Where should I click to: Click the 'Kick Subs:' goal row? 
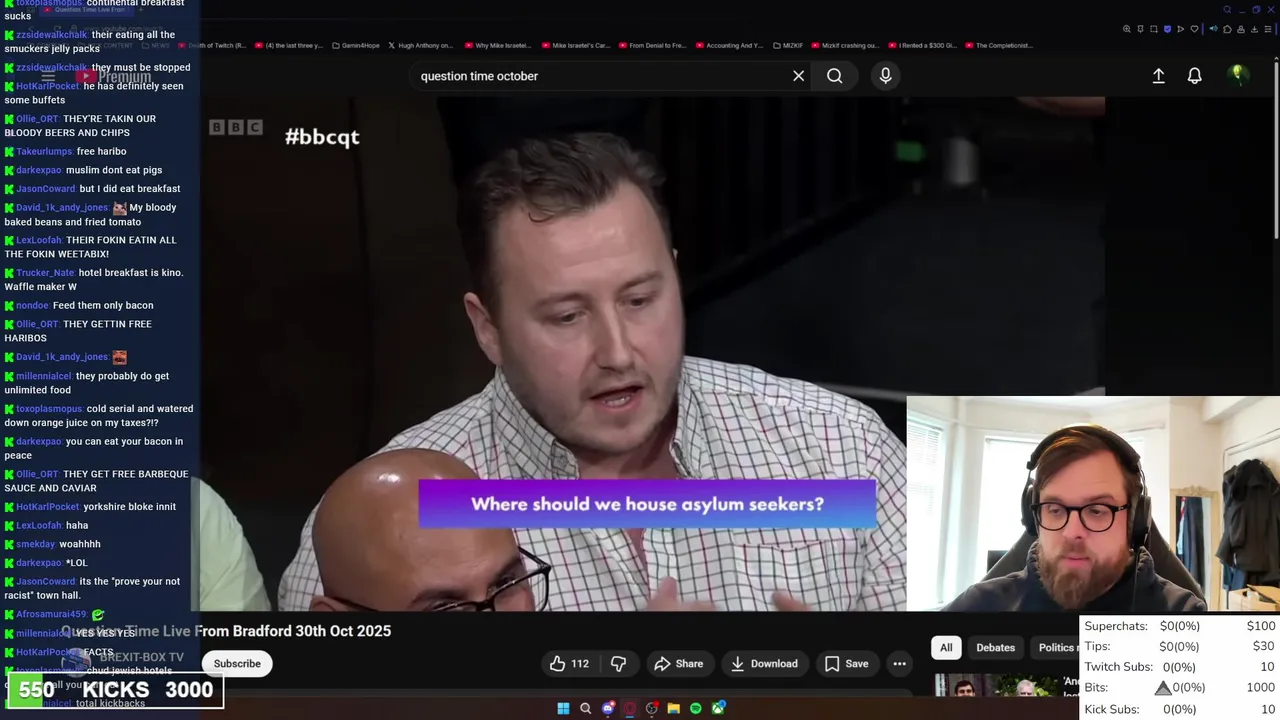tap(1180, 709)
